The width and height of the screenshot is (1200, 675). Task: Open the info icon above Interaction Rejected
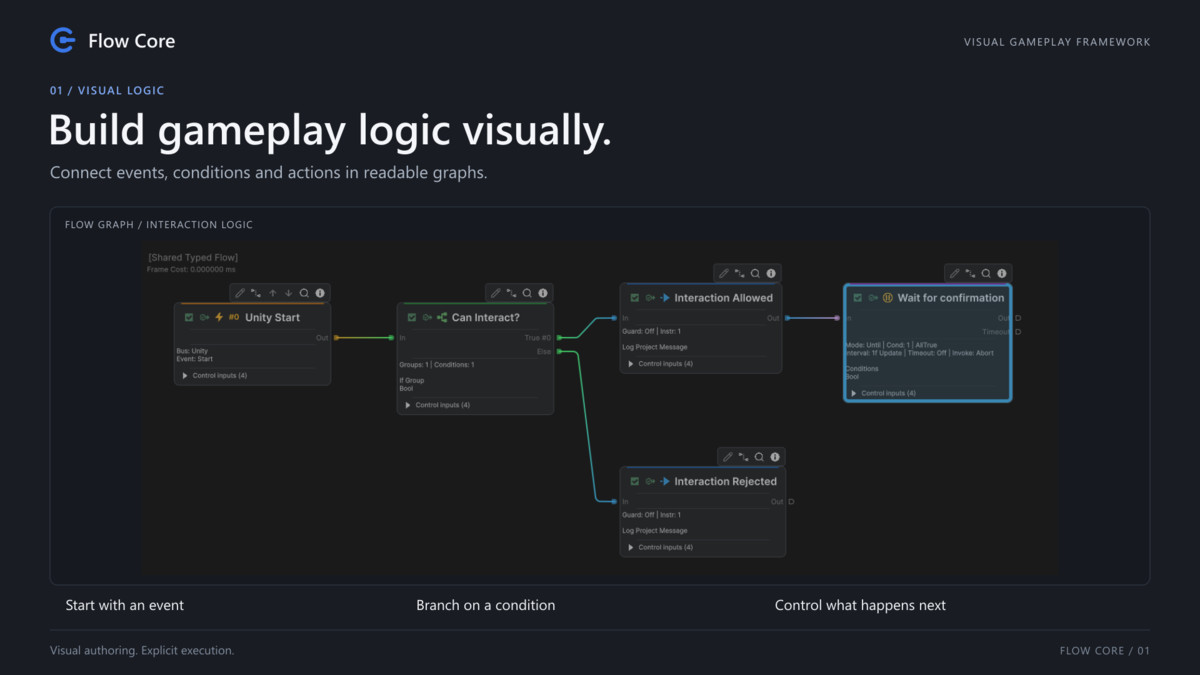775,457
